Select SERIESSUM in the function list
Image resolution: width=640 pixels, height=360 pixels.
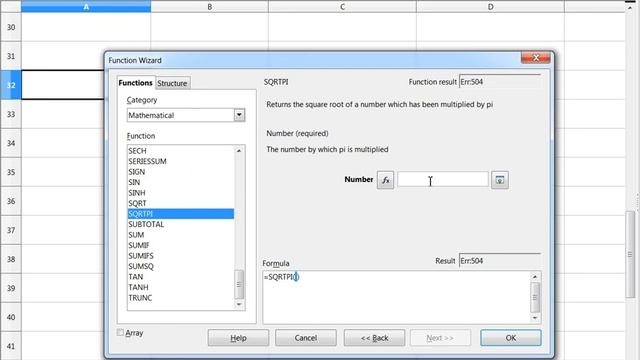[x=181, y=161]
